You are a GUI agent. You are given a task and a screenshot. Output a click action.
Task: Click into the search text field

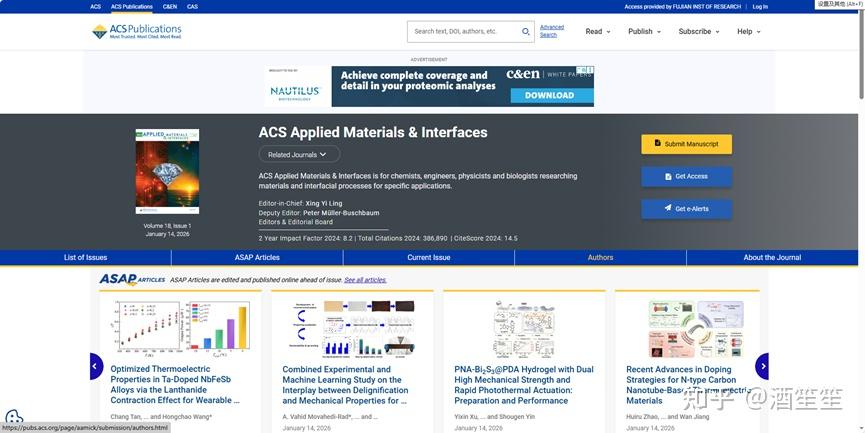pos(465,31)
